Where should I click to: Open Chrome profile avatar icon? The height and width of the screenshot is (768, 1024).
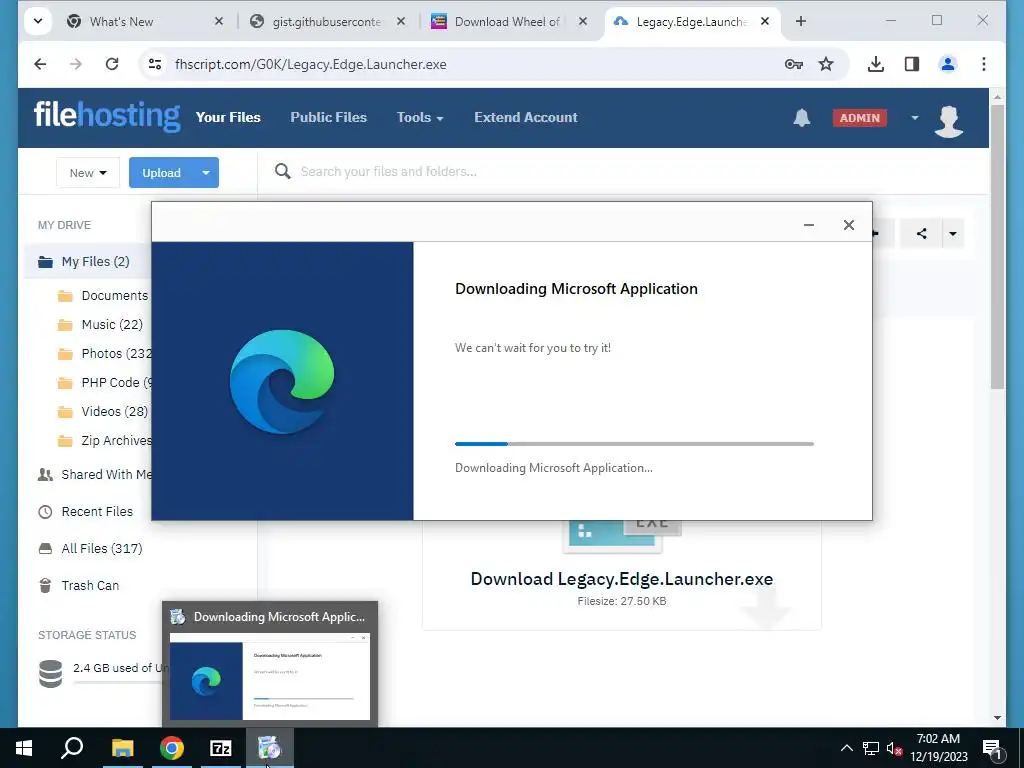948,64
